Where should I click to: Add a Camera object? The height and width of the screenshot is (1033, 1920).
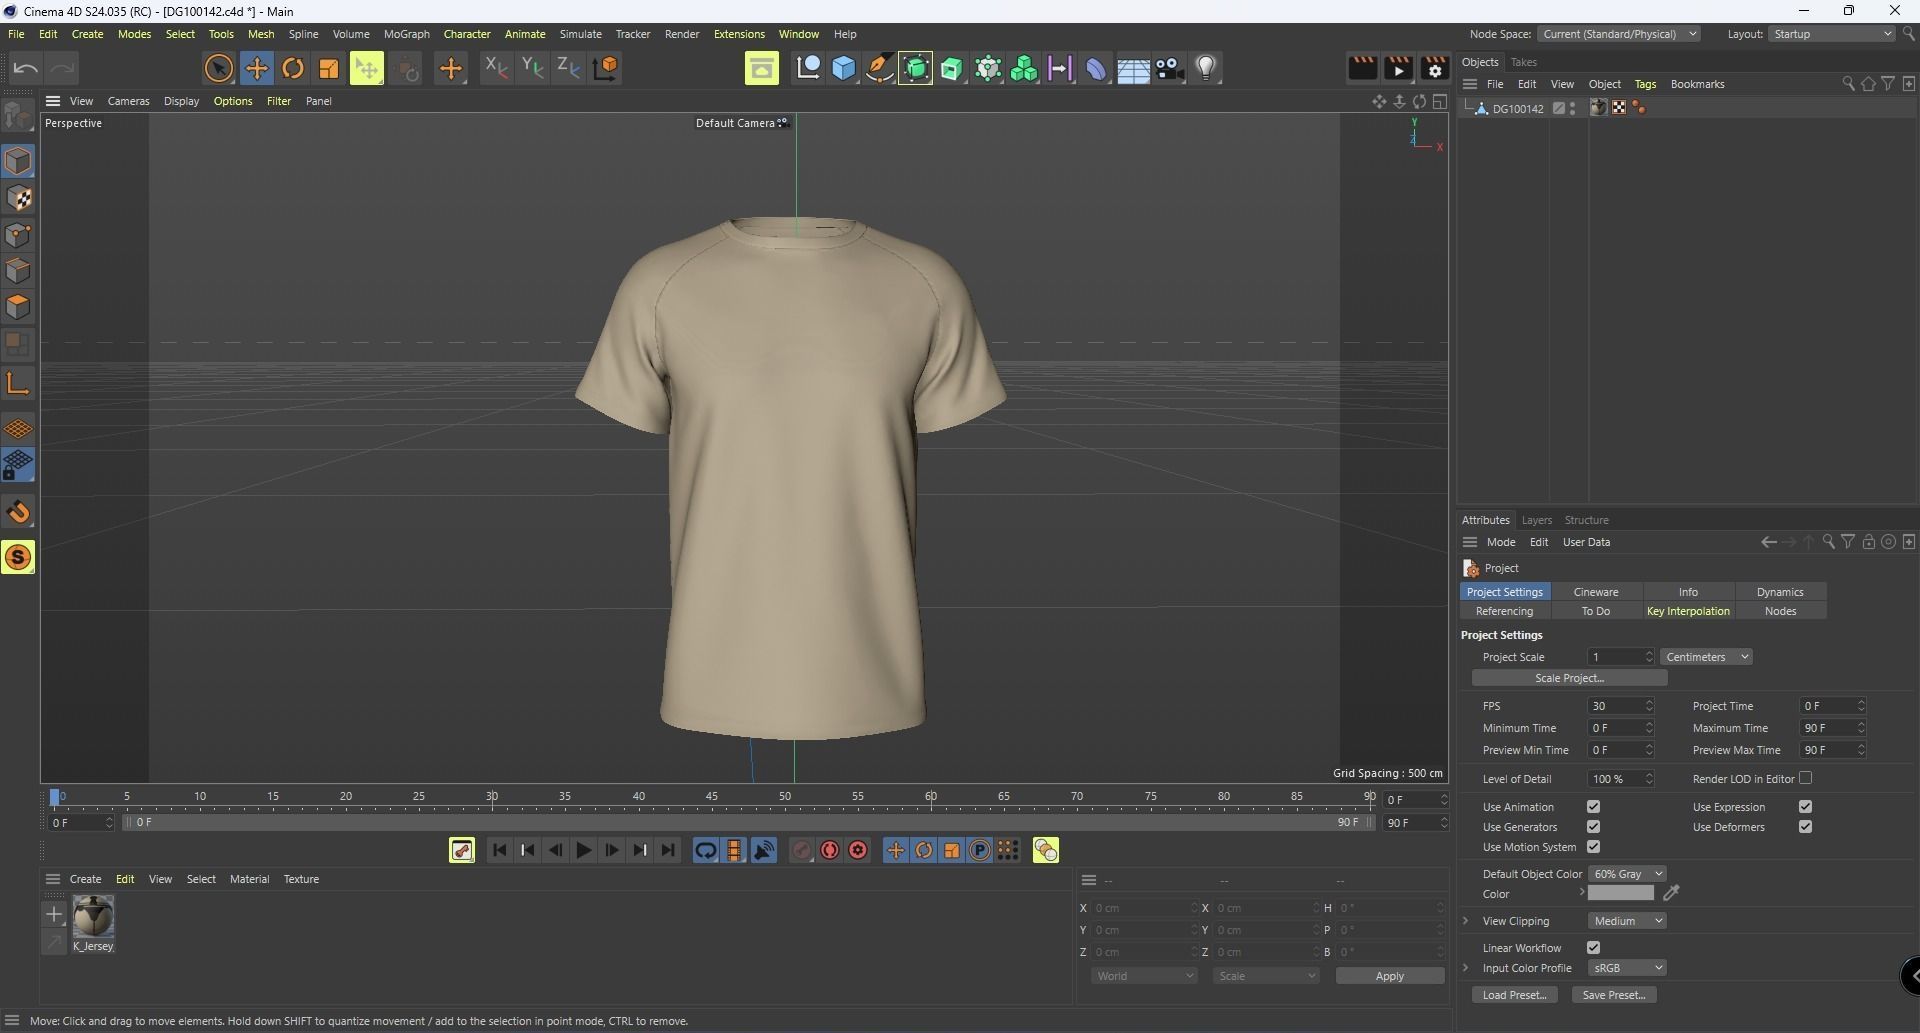[1169, 68]
